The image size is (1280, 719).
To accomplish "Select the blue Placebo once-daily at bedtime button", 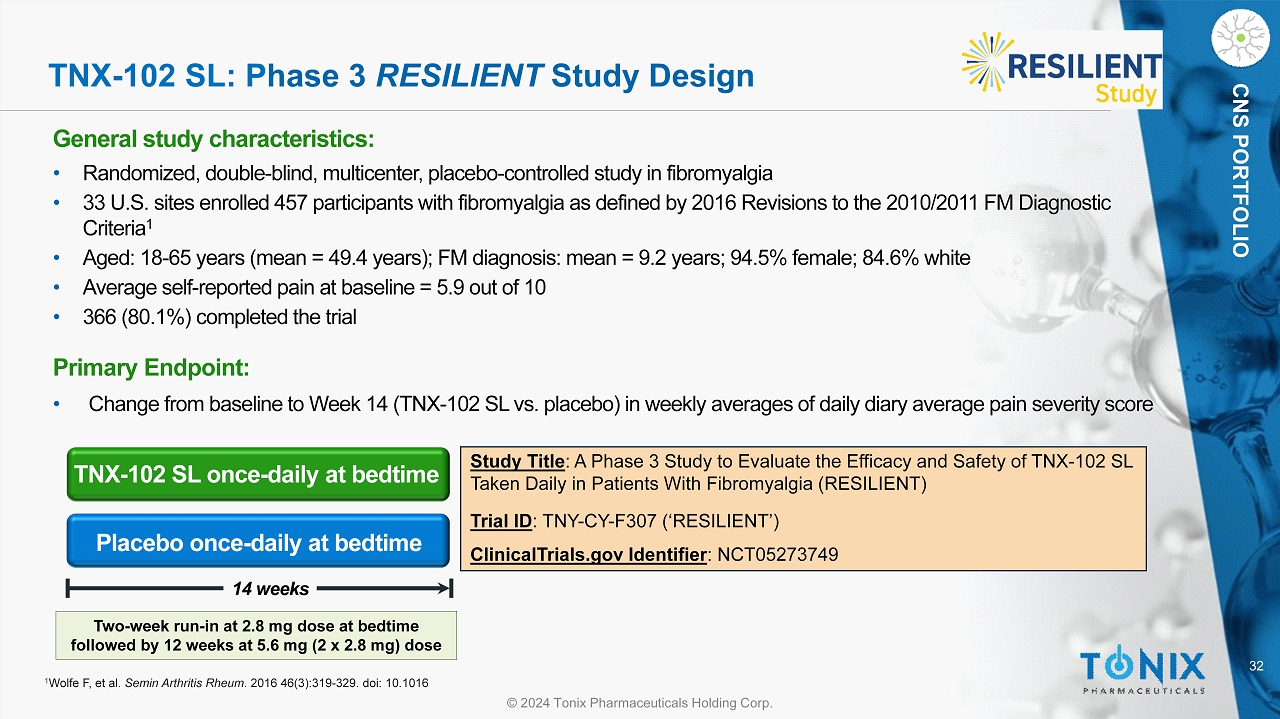I will (257, 542).
